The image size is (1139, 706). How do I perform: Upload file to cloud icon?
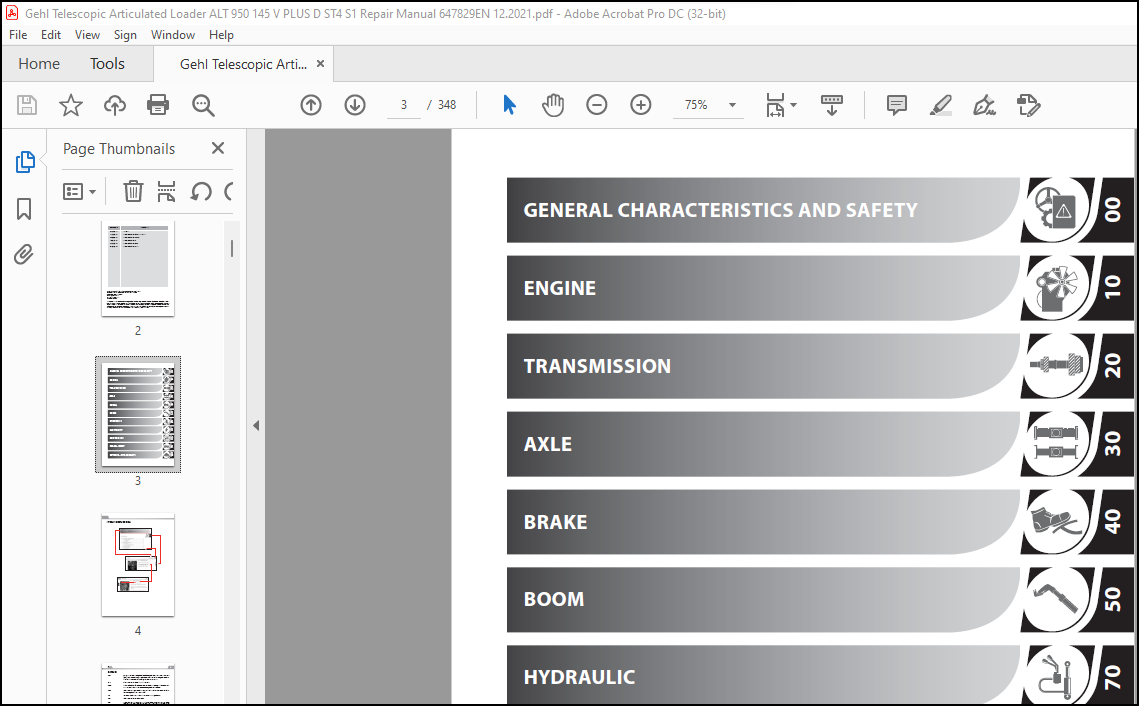click(x=114, y=105)
